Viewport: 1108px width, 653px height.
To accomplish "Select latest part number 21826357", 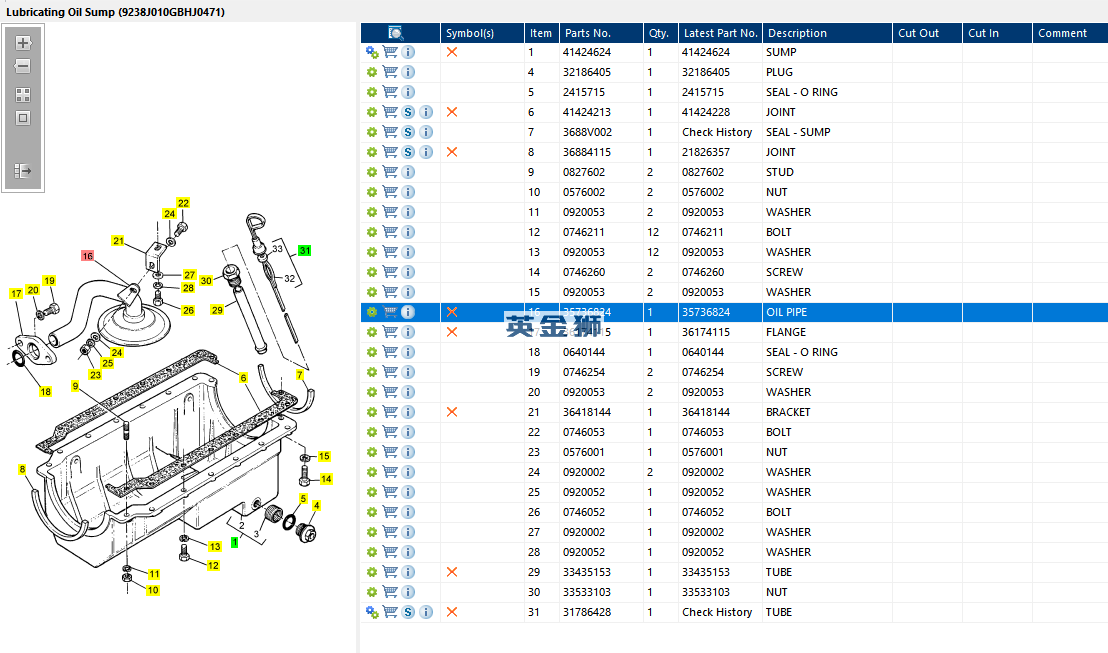I will [x=705, y=152].
